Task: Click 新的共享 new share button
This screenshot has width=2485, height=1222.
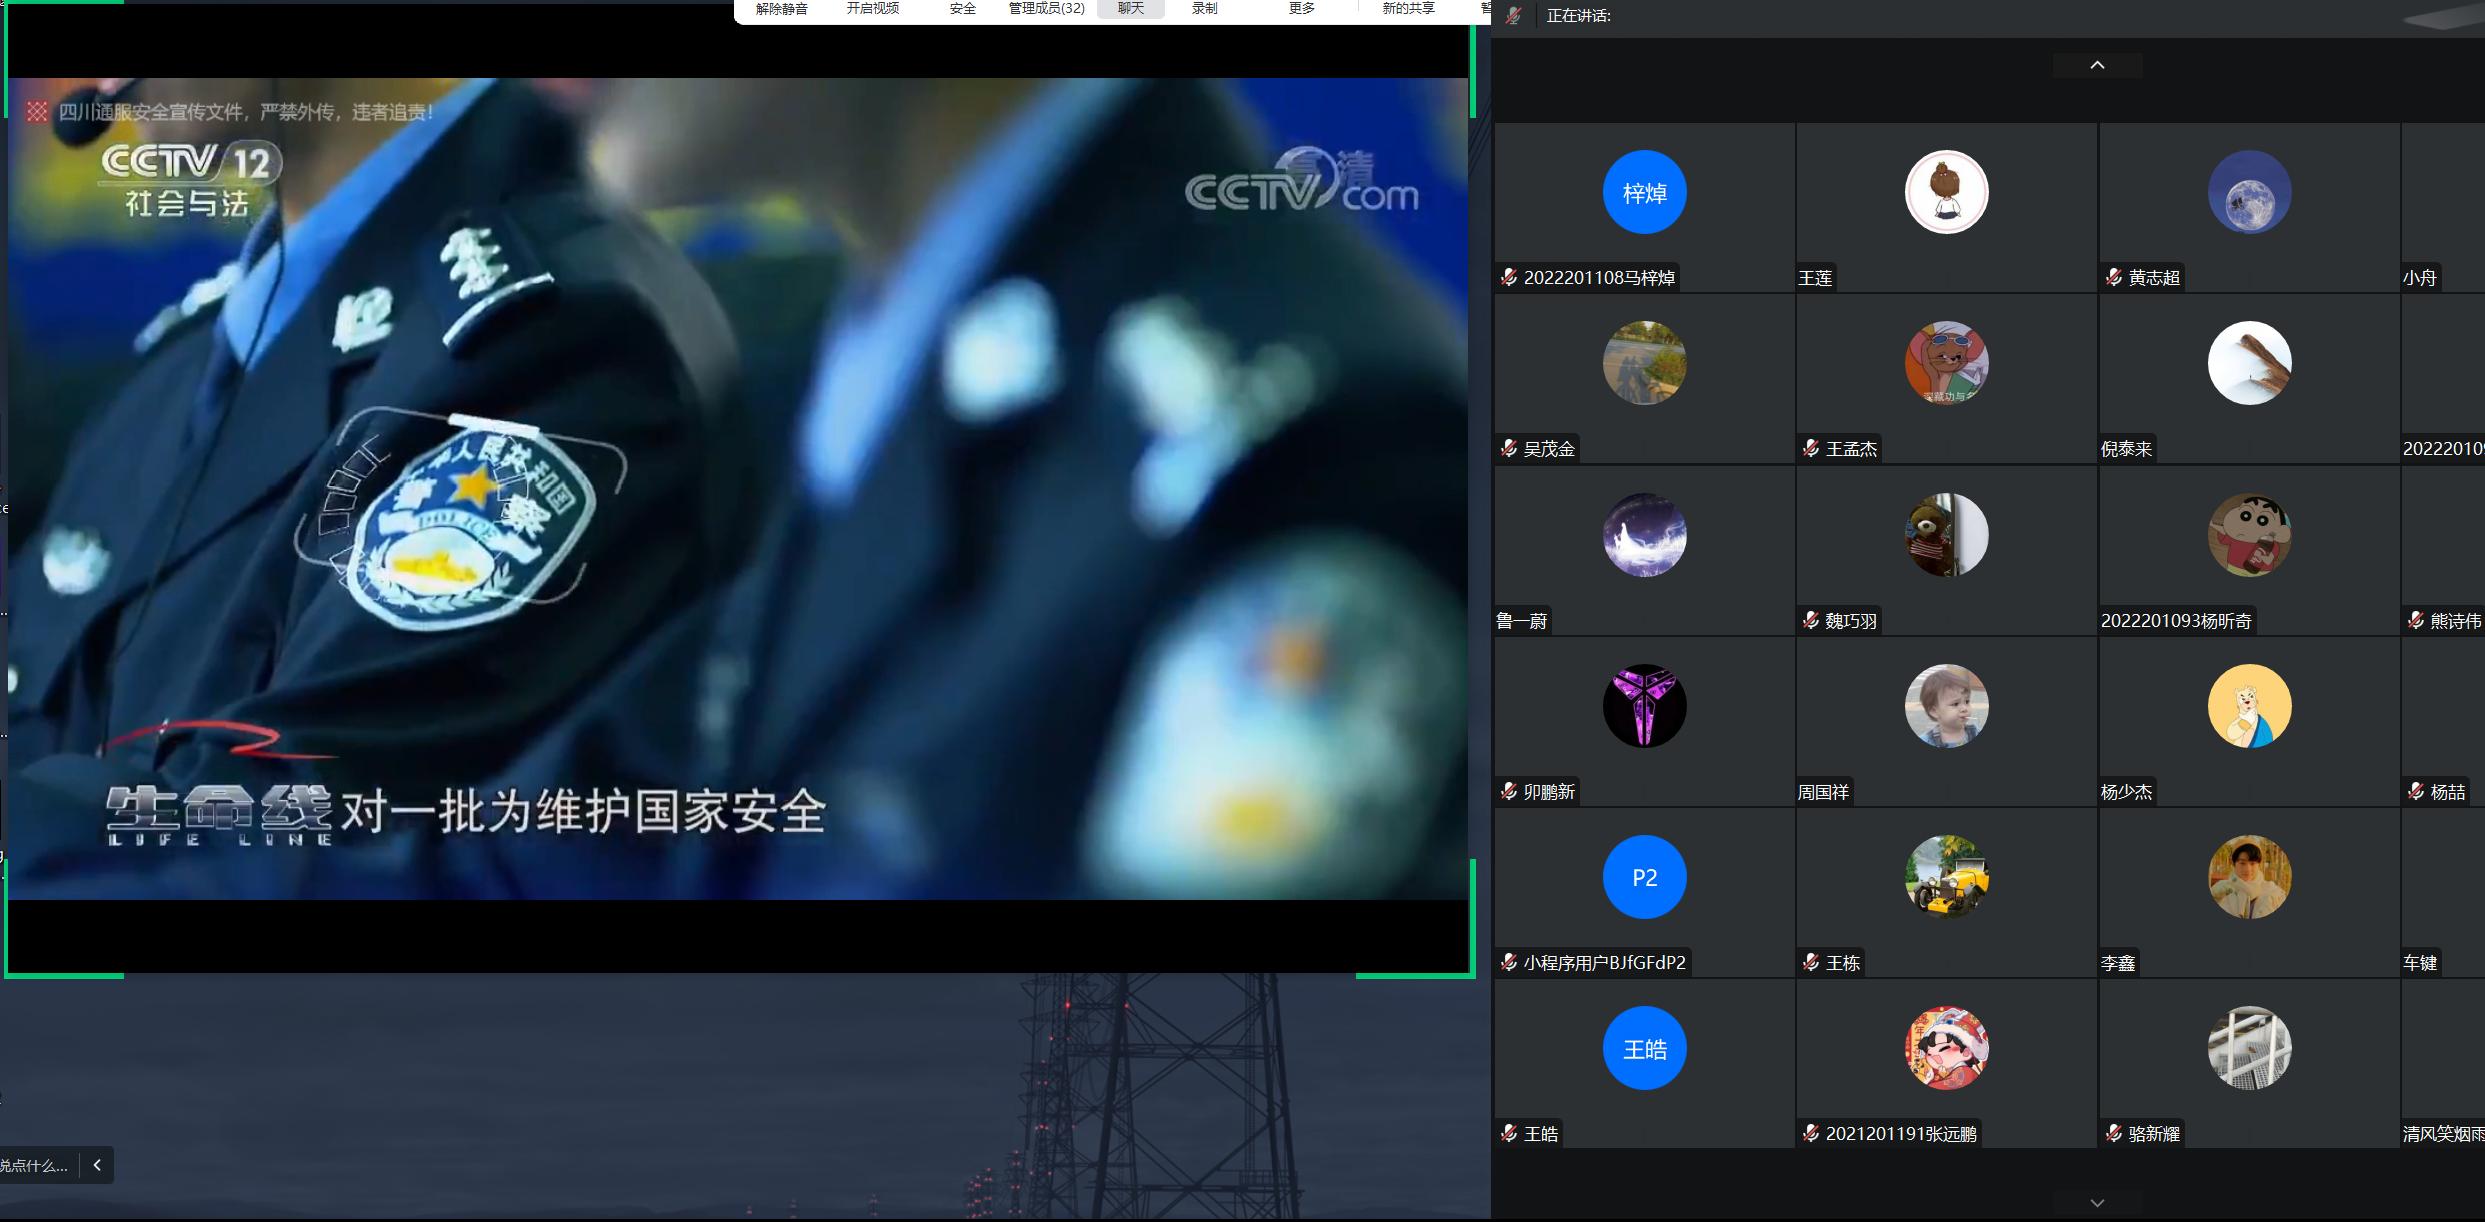Action: click(x=1408, y=9)
